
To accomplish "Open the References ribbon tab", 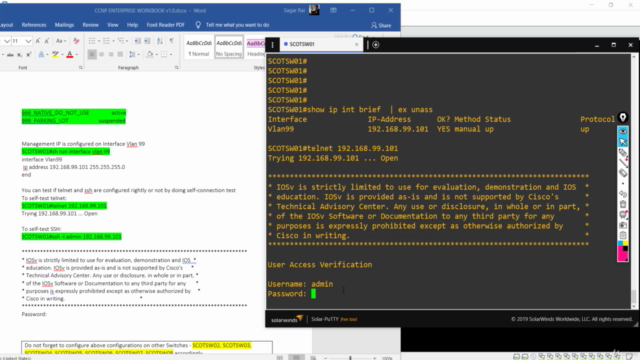I will tap(34, 25).
